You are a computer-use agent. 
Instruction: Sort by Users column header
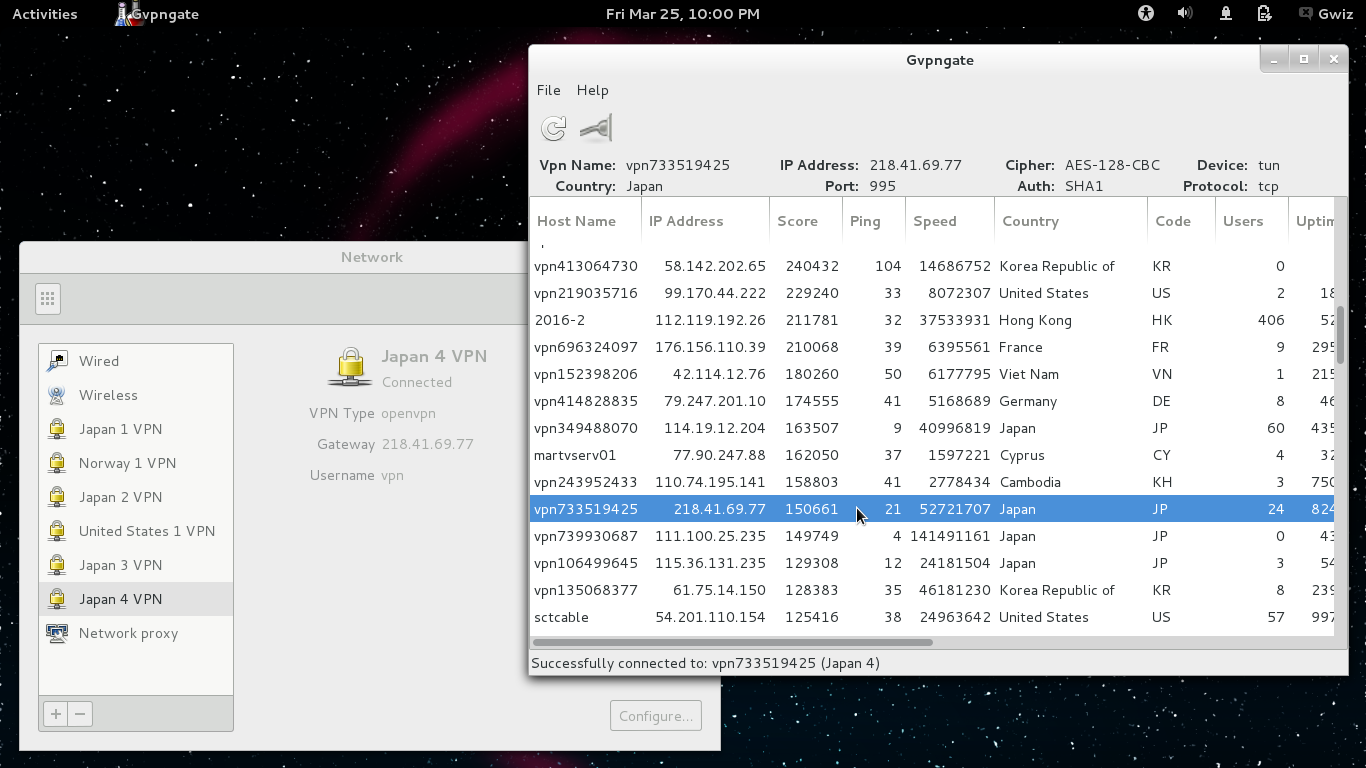(x=1251, y=221)
